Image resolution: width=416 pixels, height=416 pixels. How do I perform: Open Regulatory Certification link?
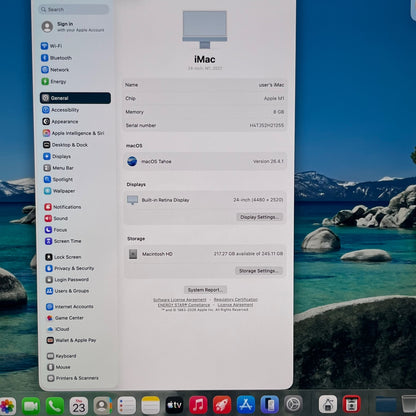click(236, 300)
